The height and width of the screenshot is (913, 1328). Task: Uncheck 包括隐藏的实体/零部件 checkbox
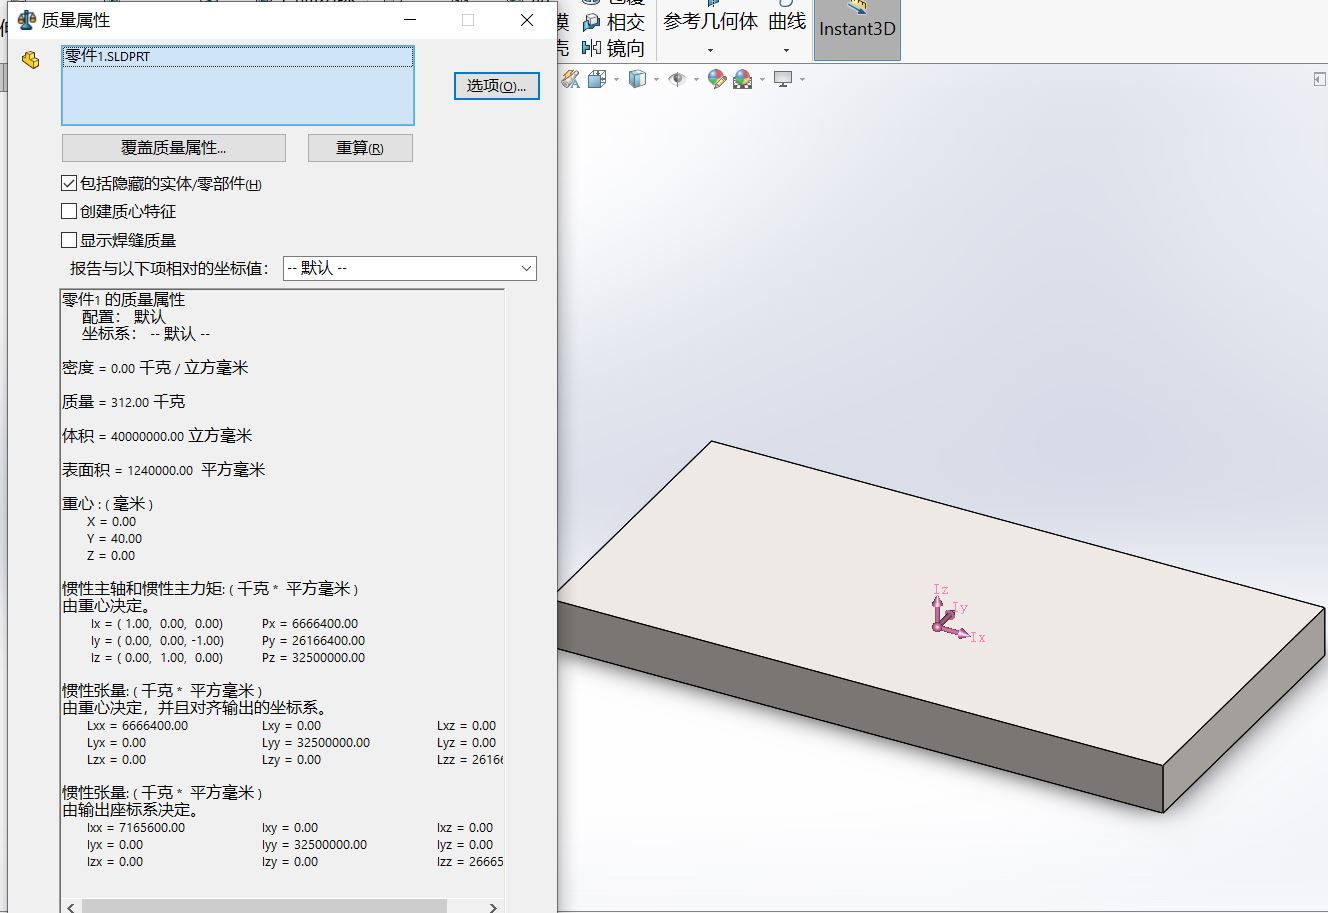[69, 184]
